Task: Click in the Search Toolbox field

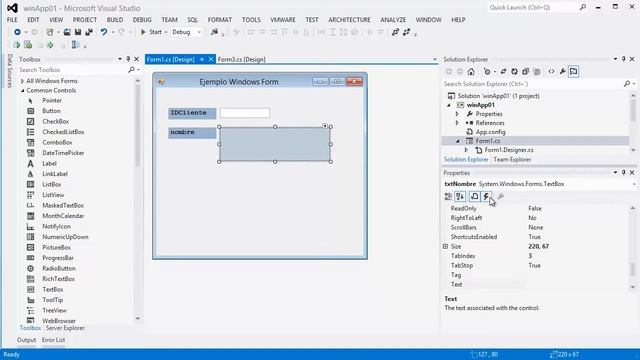Action: tap(73, 70)
